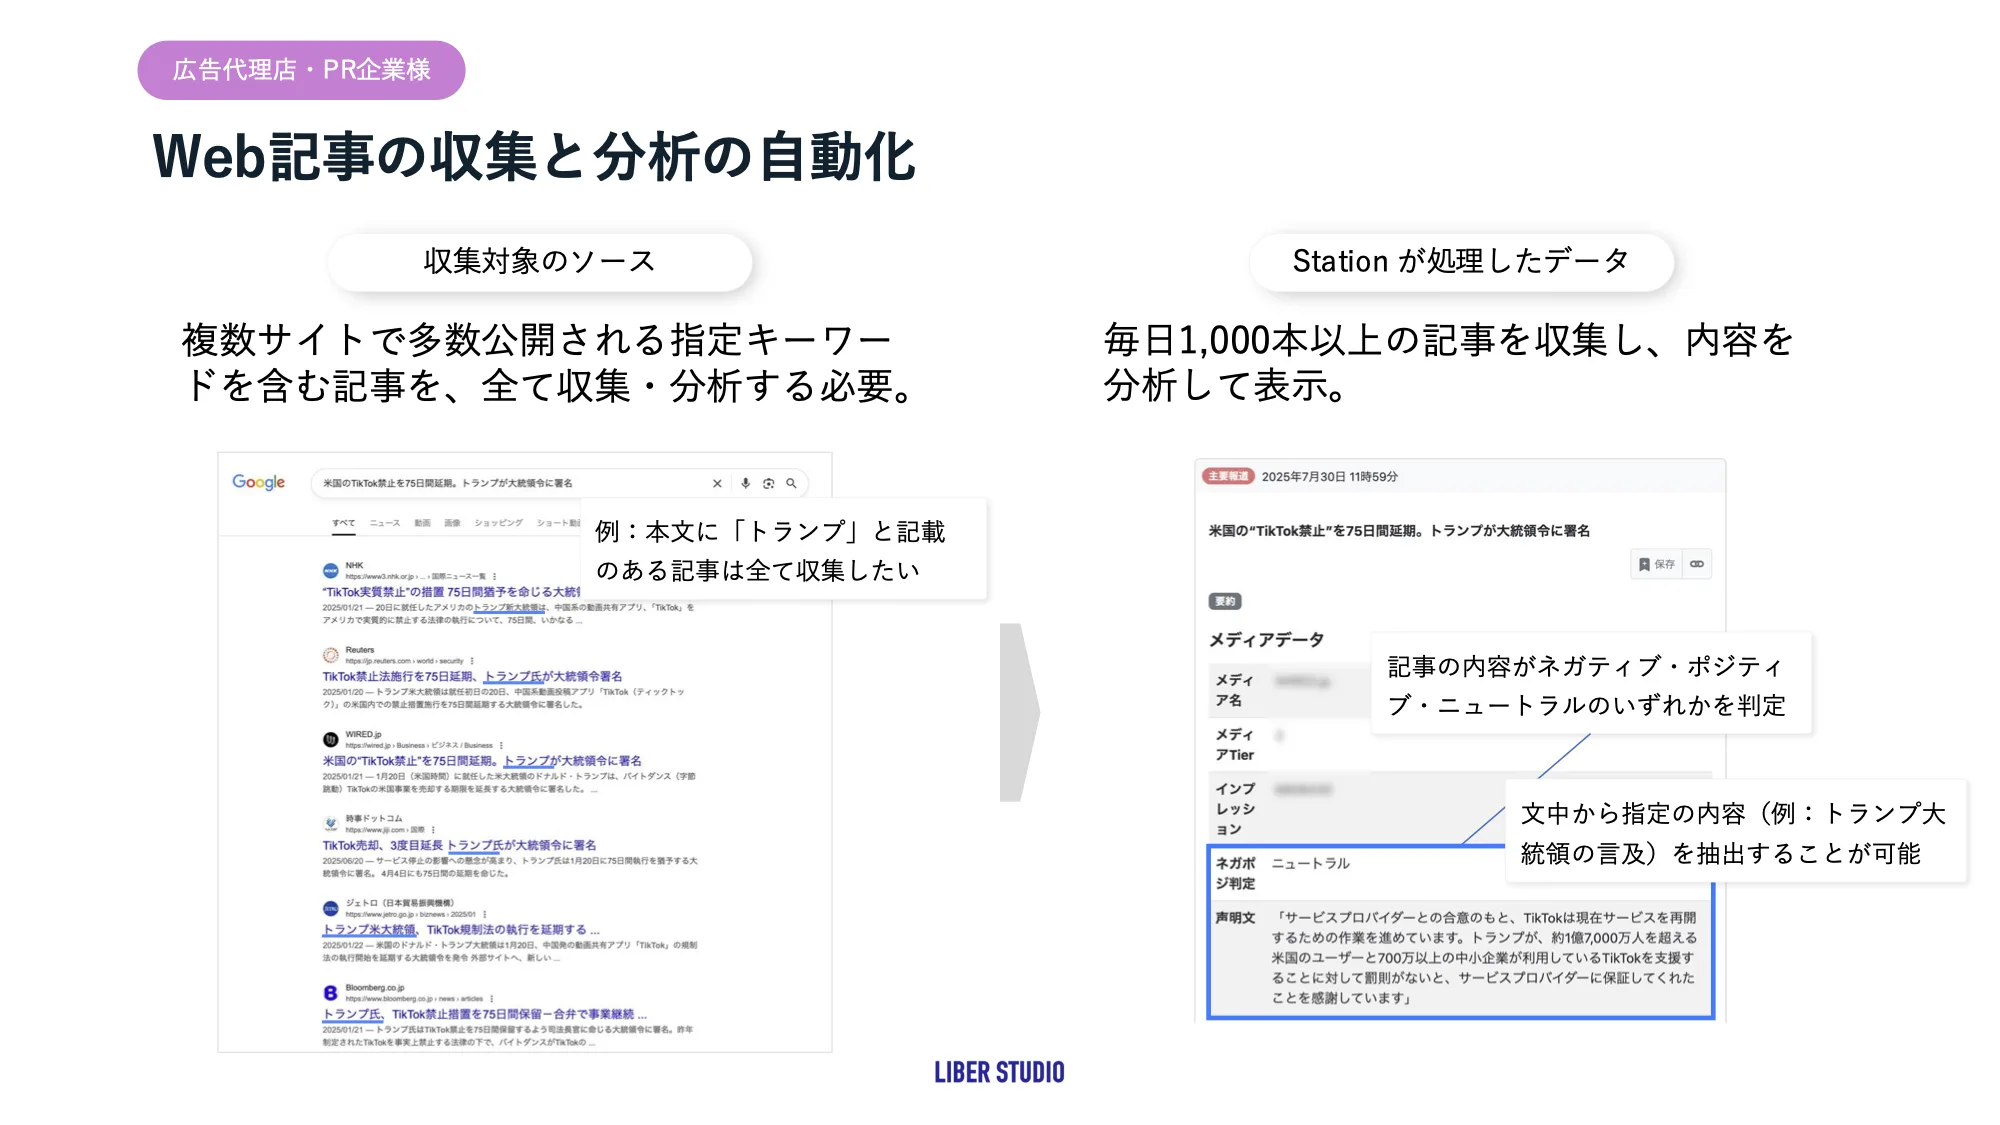Viewport: 2000px width, 1125px height.
Task: Click the microphone icon in the search bar
Action: coord(745,484)
